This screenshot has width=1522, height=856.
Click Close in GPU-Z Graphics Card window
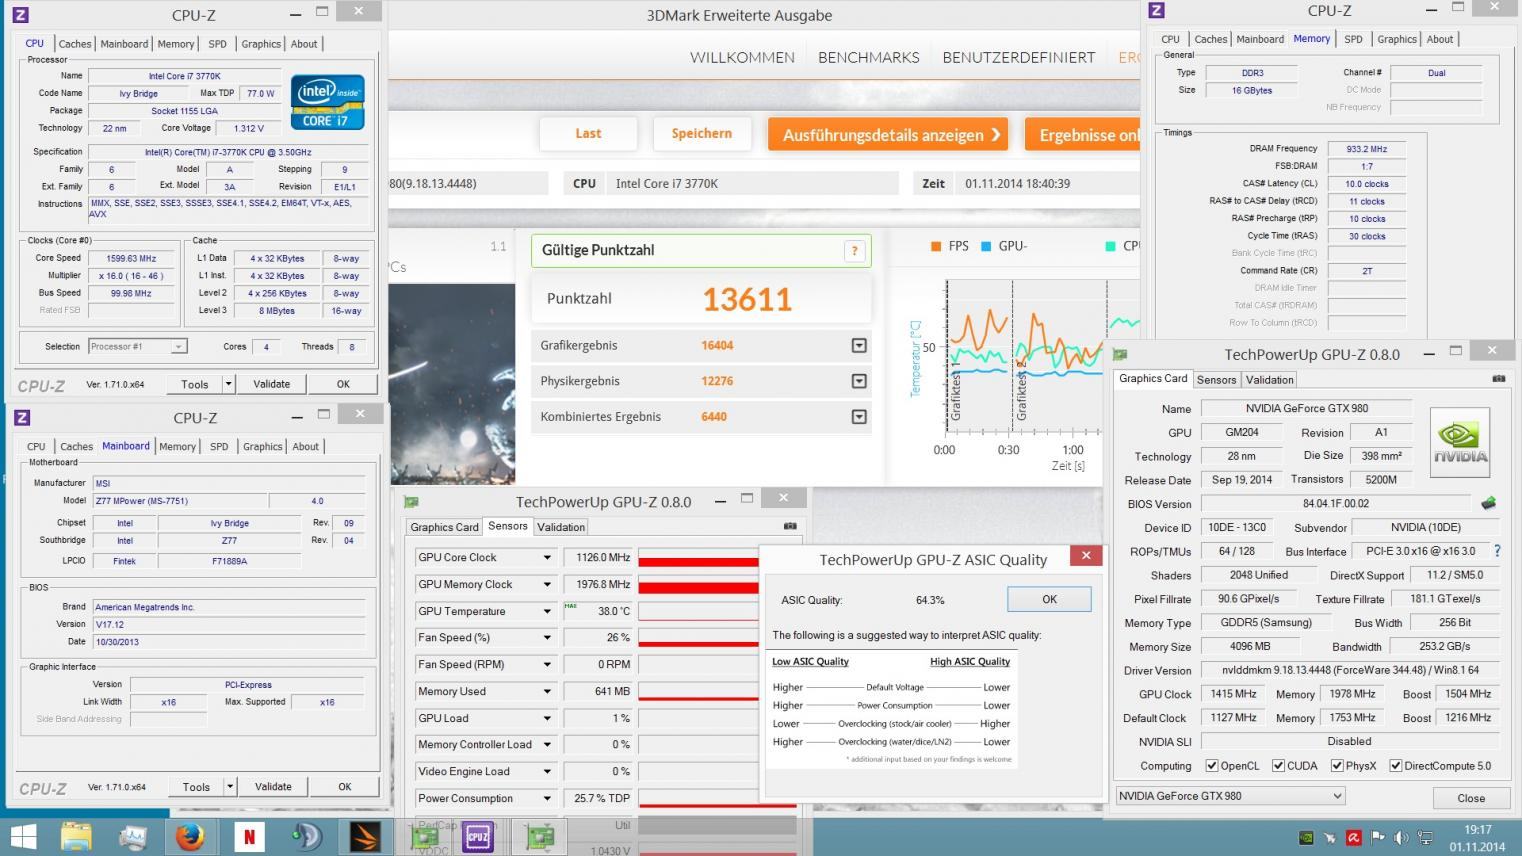point(1471,798)
